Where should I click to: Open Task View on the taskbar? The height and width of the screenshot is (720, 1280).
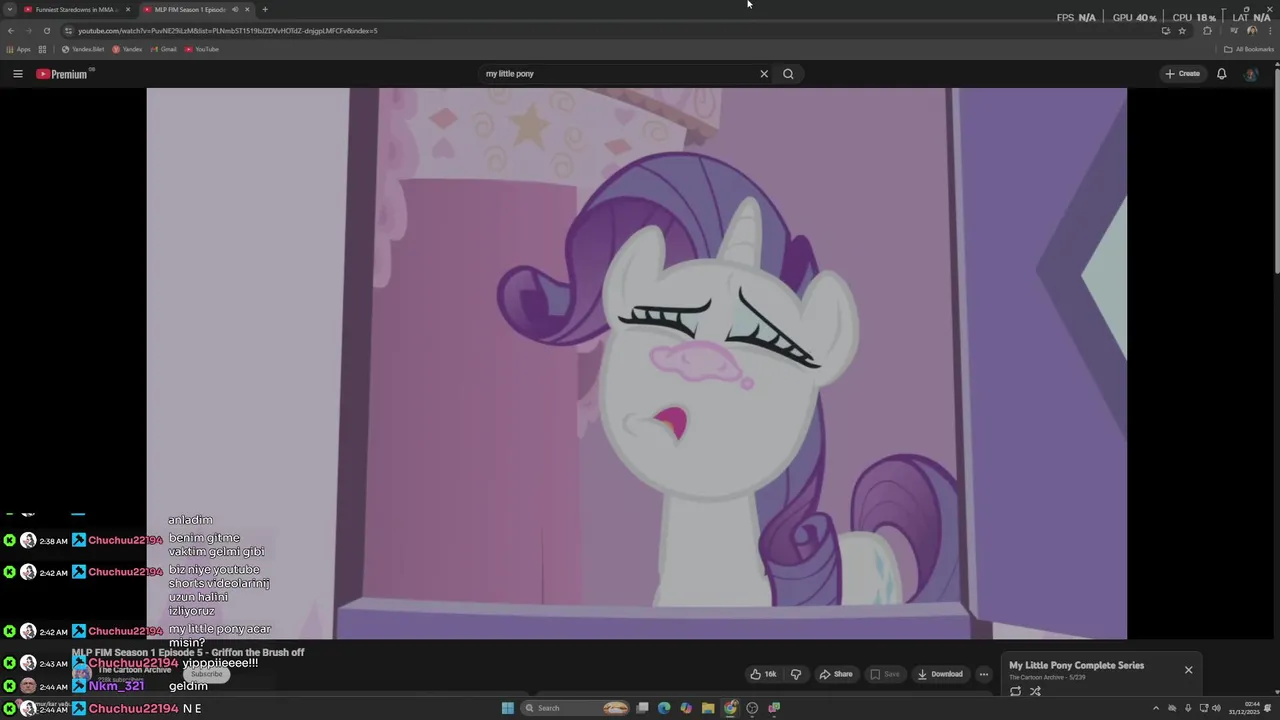click(642, 708)
